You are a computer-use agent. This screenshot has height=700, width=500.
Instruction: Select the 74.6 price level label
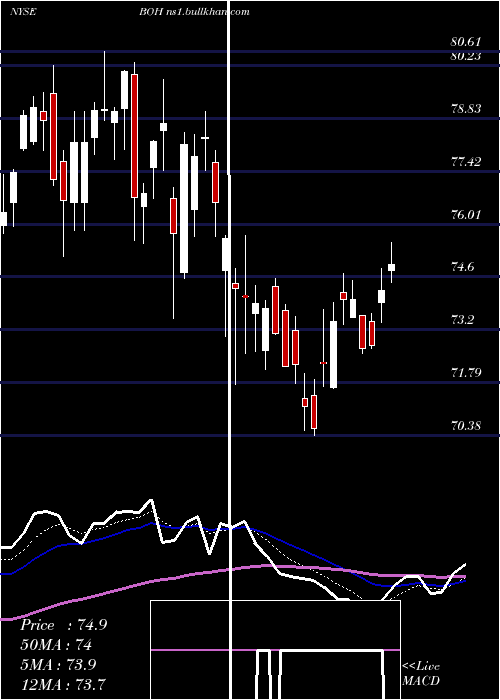[x=462, y=267]
